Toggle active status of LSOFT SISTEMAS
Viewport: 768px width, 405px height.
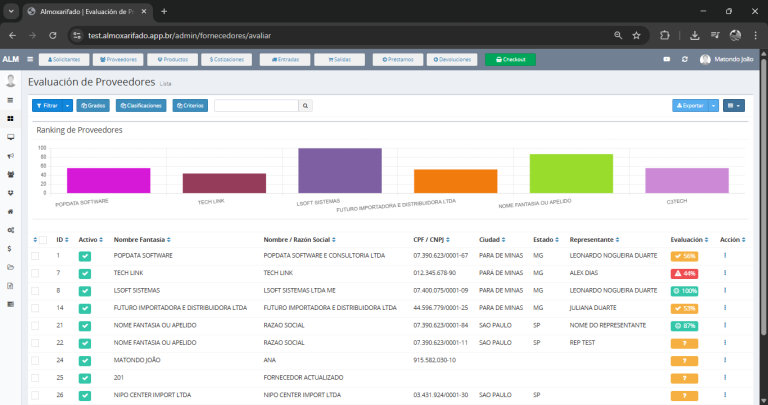pyautogui.click(x=85, y=290)
